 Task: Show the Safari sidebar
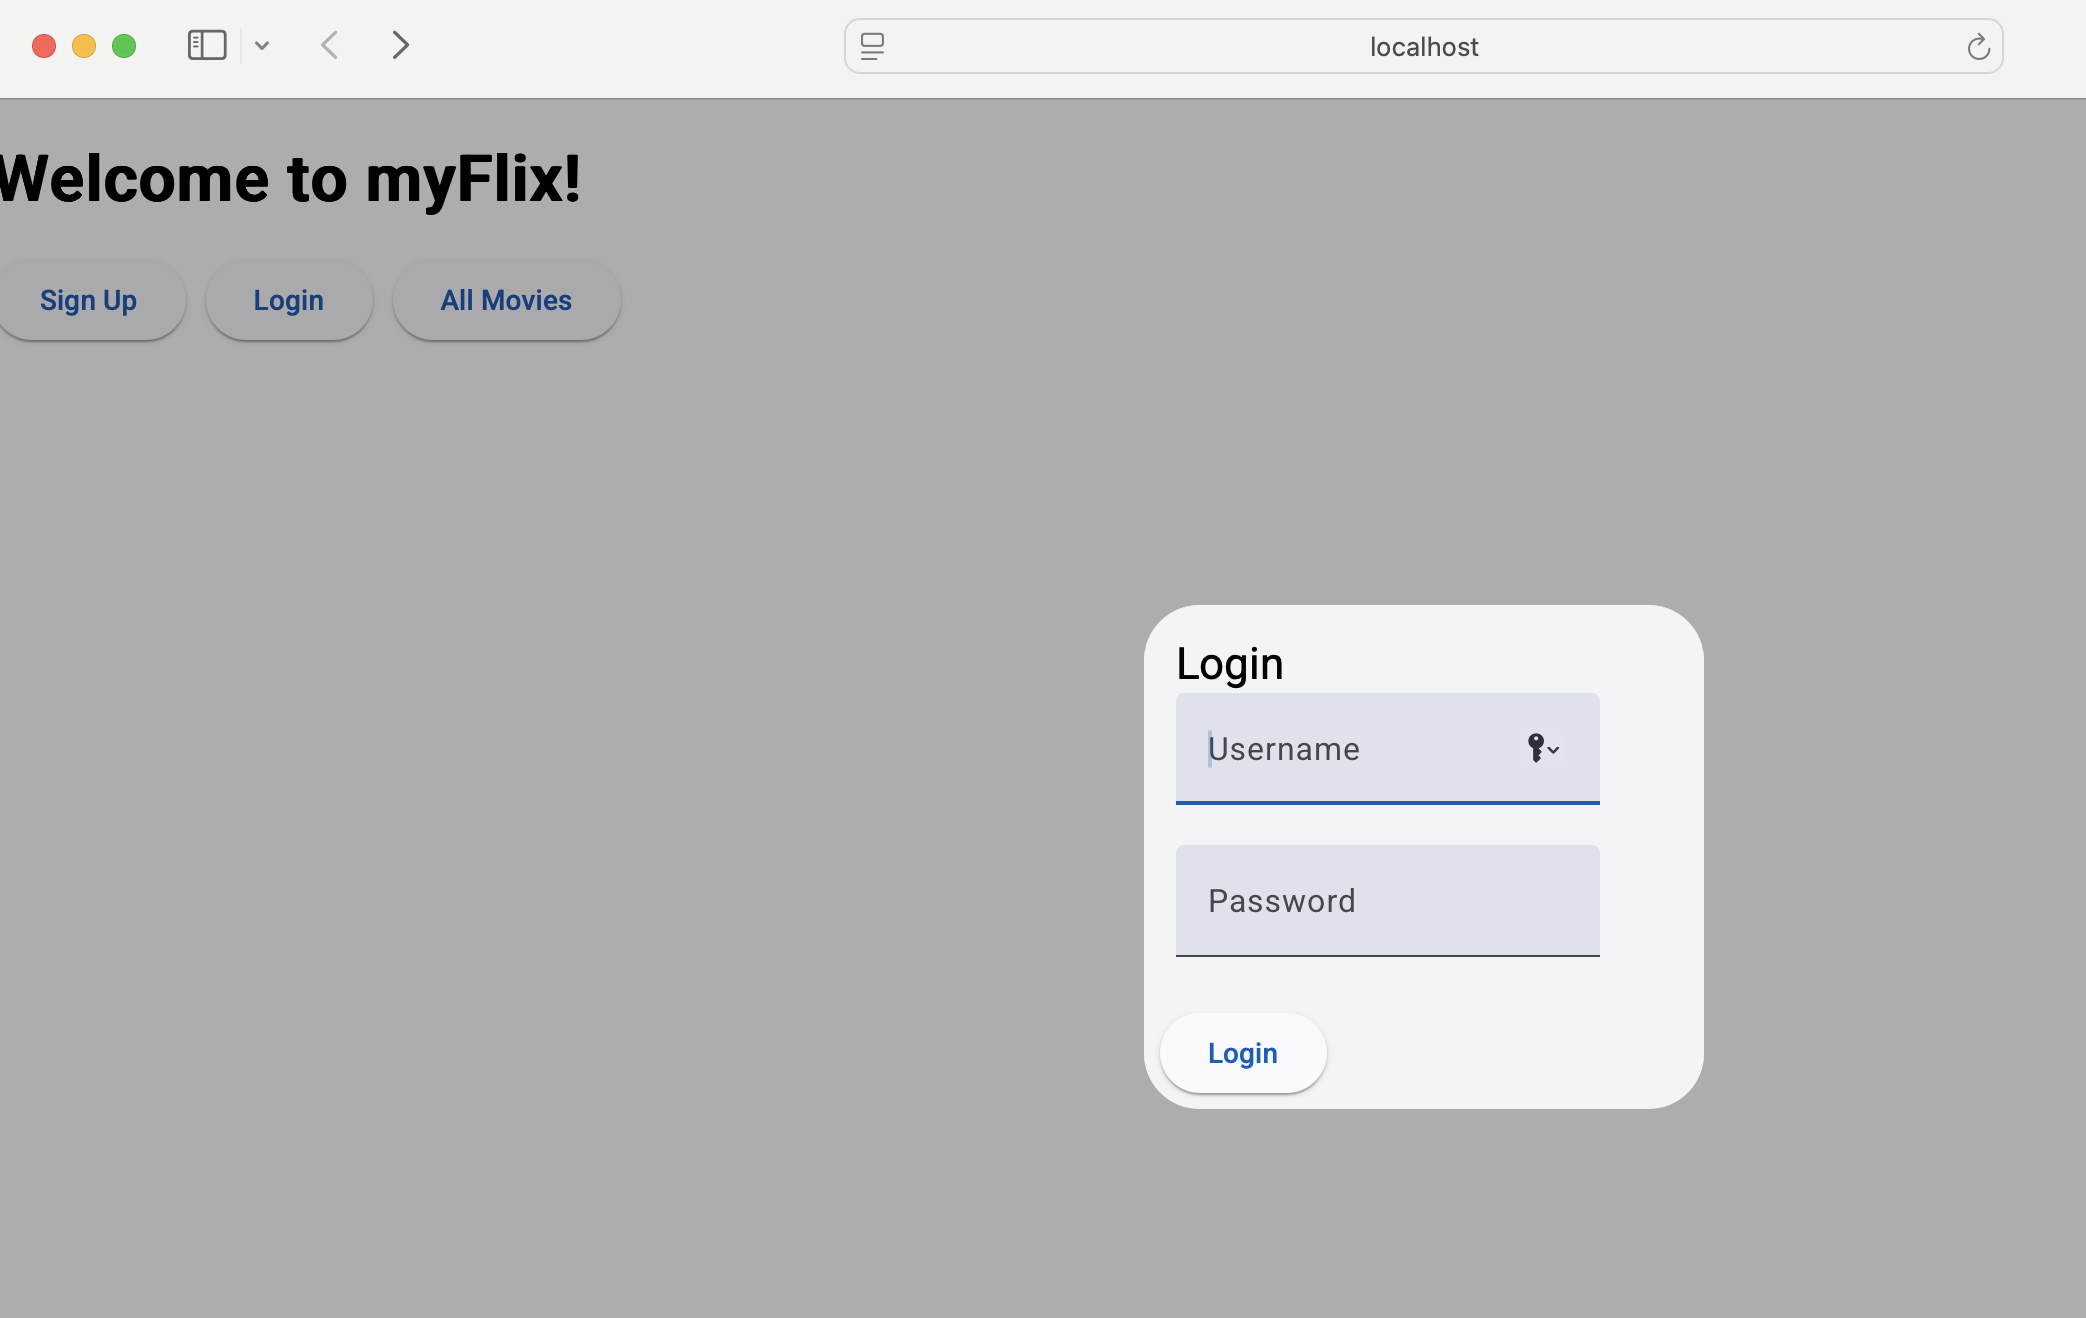click(x=207, y=46)
